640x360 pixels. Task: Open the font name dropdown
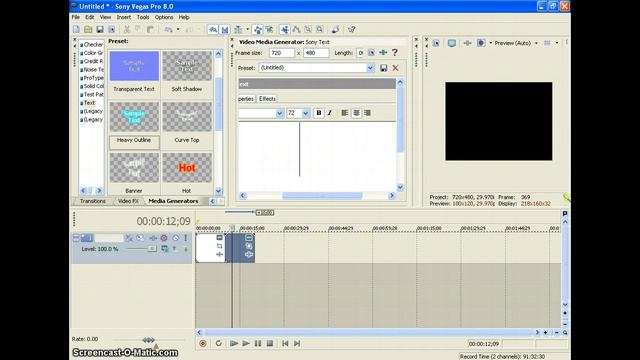pos(280,113)
